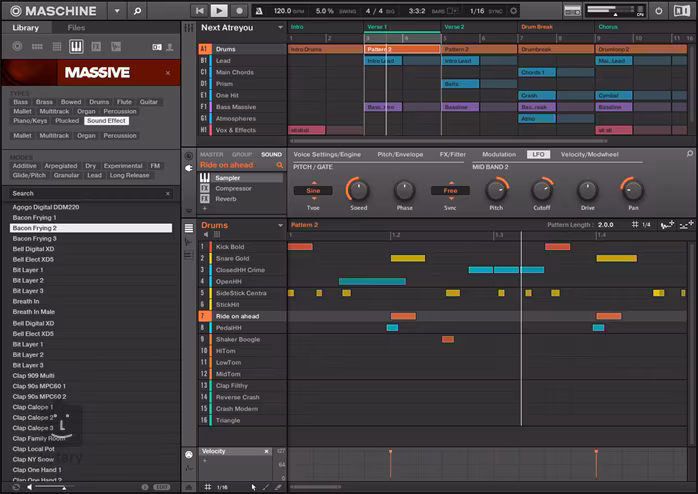Click the Drumbreak pattern clip in Drums

556,49
